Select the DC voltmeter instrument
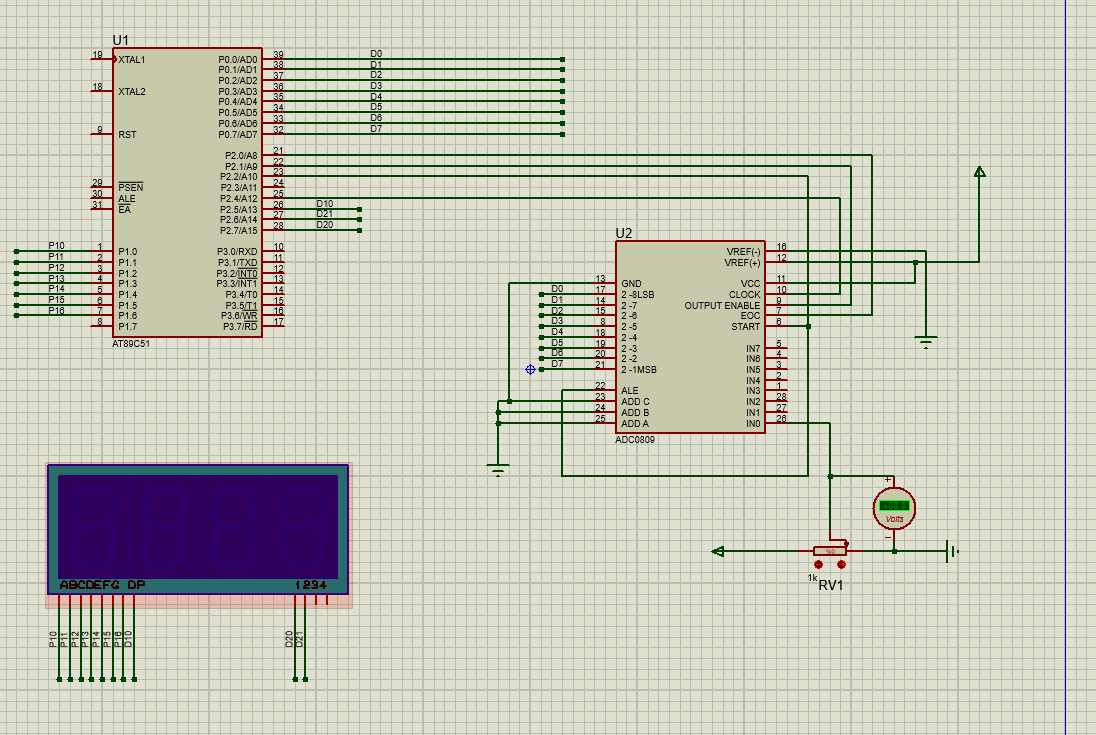The image size is (1096, 735). 894,508
